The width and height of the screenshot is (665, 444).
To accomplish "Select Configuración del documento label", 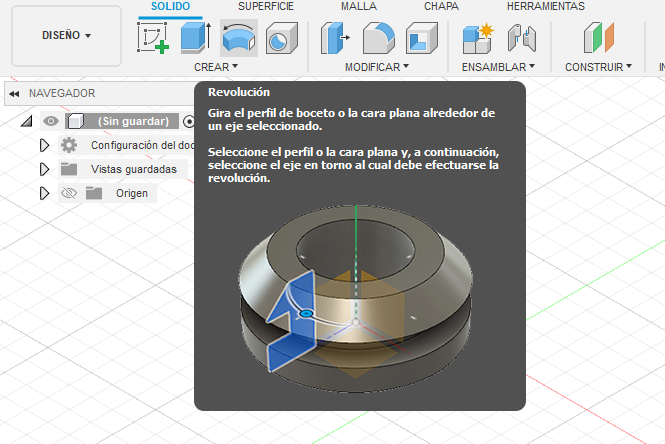I will [x=142, y=145].
